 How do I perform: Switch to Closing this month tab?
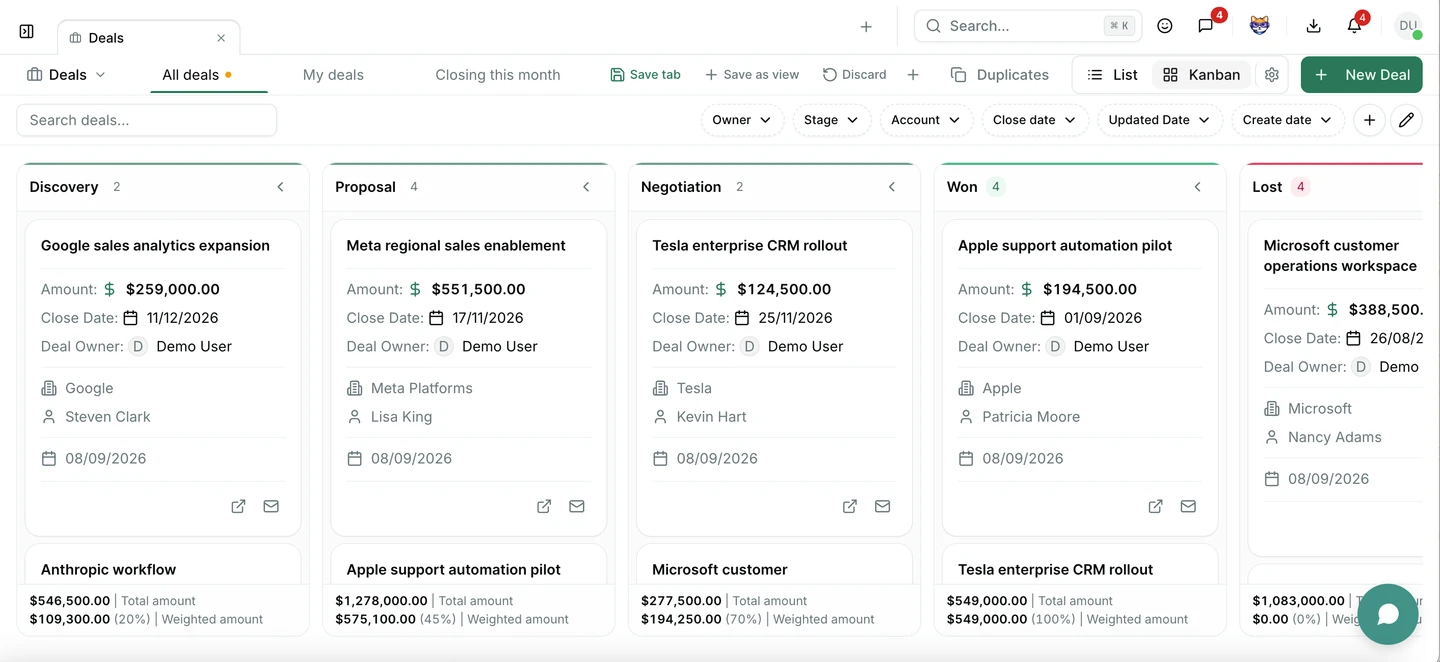point(498,75)
